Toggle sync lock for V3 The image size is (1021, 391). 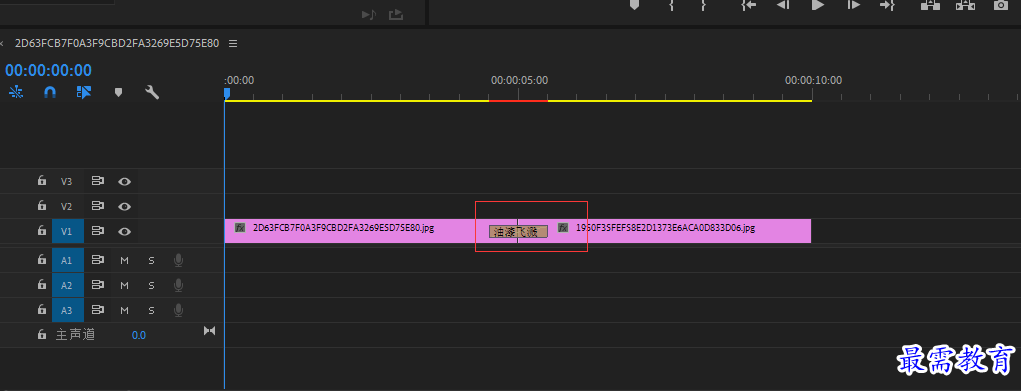click(98, 181)
